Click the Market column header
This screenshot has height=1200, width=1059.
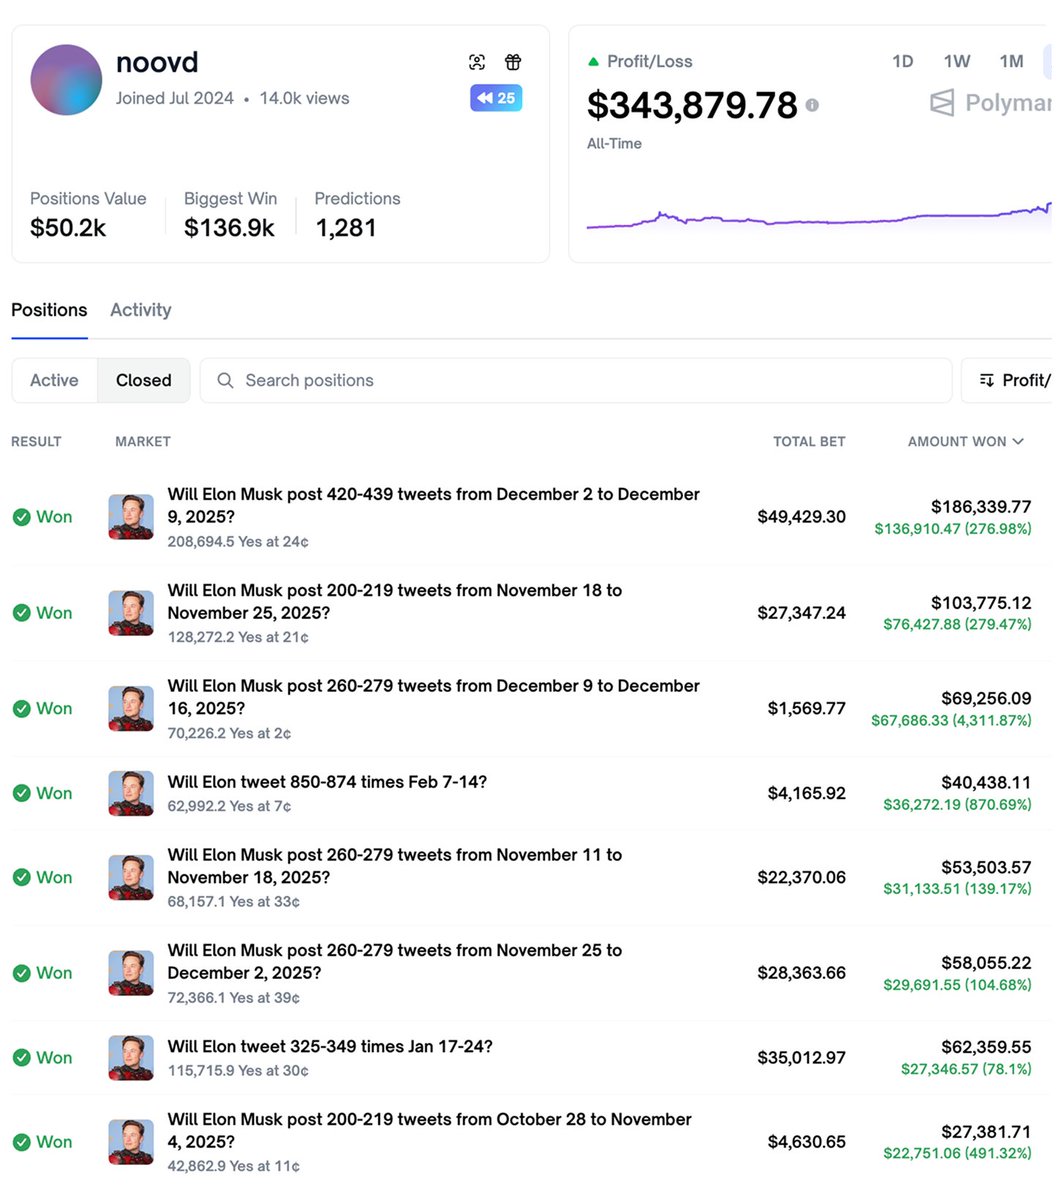[x=143, y=441]
